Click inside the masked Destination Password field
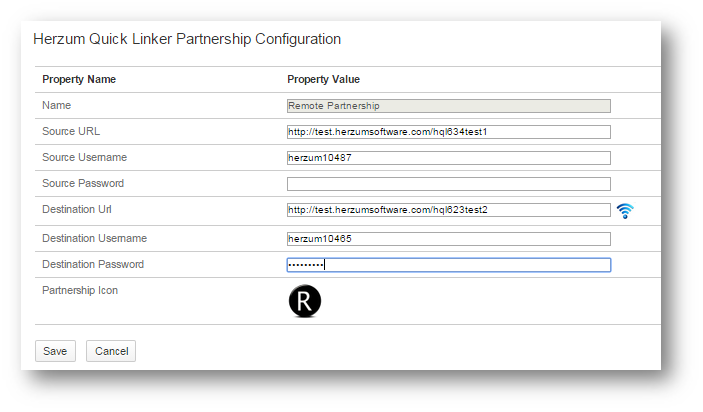Image resolution: width=703 pixels, height=412 pixels. (x=448, y=265)
